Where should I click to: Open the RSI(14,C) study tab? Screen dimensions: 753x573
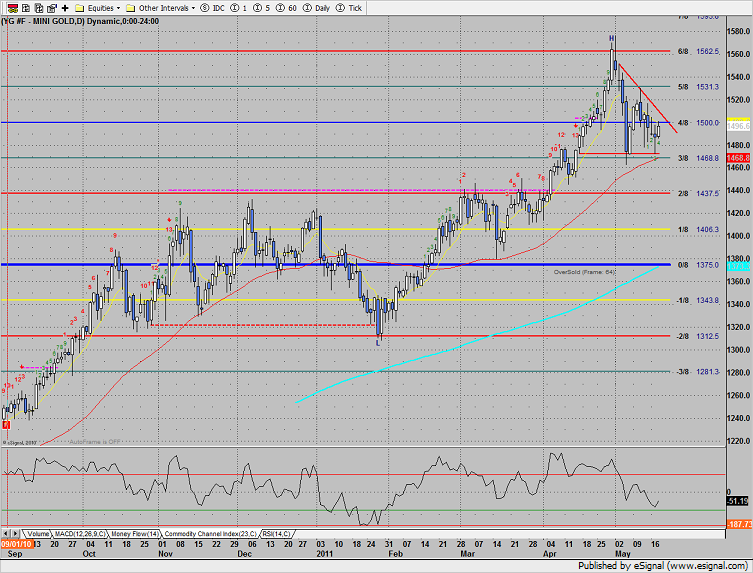[277, 534]
